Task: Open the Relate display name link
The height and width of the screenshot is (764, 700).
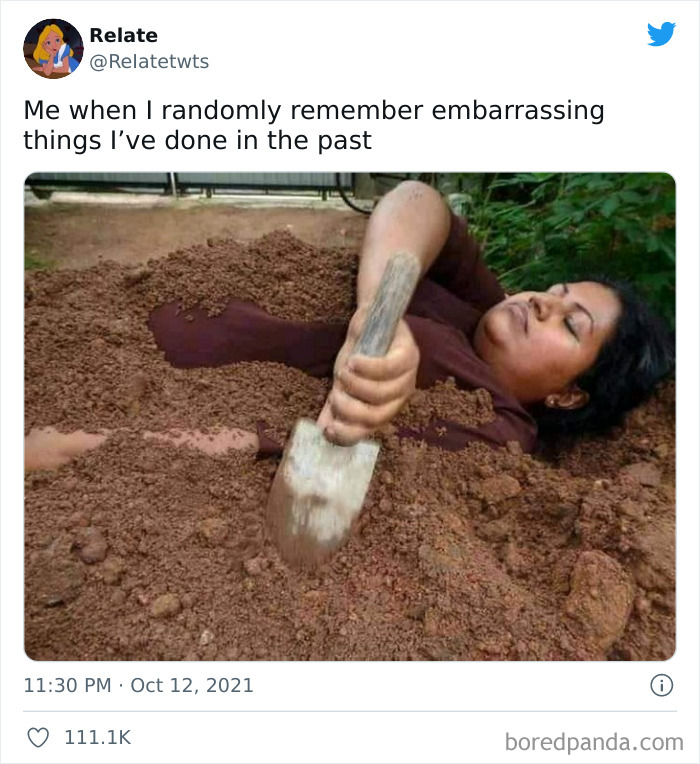Action: [x=123, y=36]
